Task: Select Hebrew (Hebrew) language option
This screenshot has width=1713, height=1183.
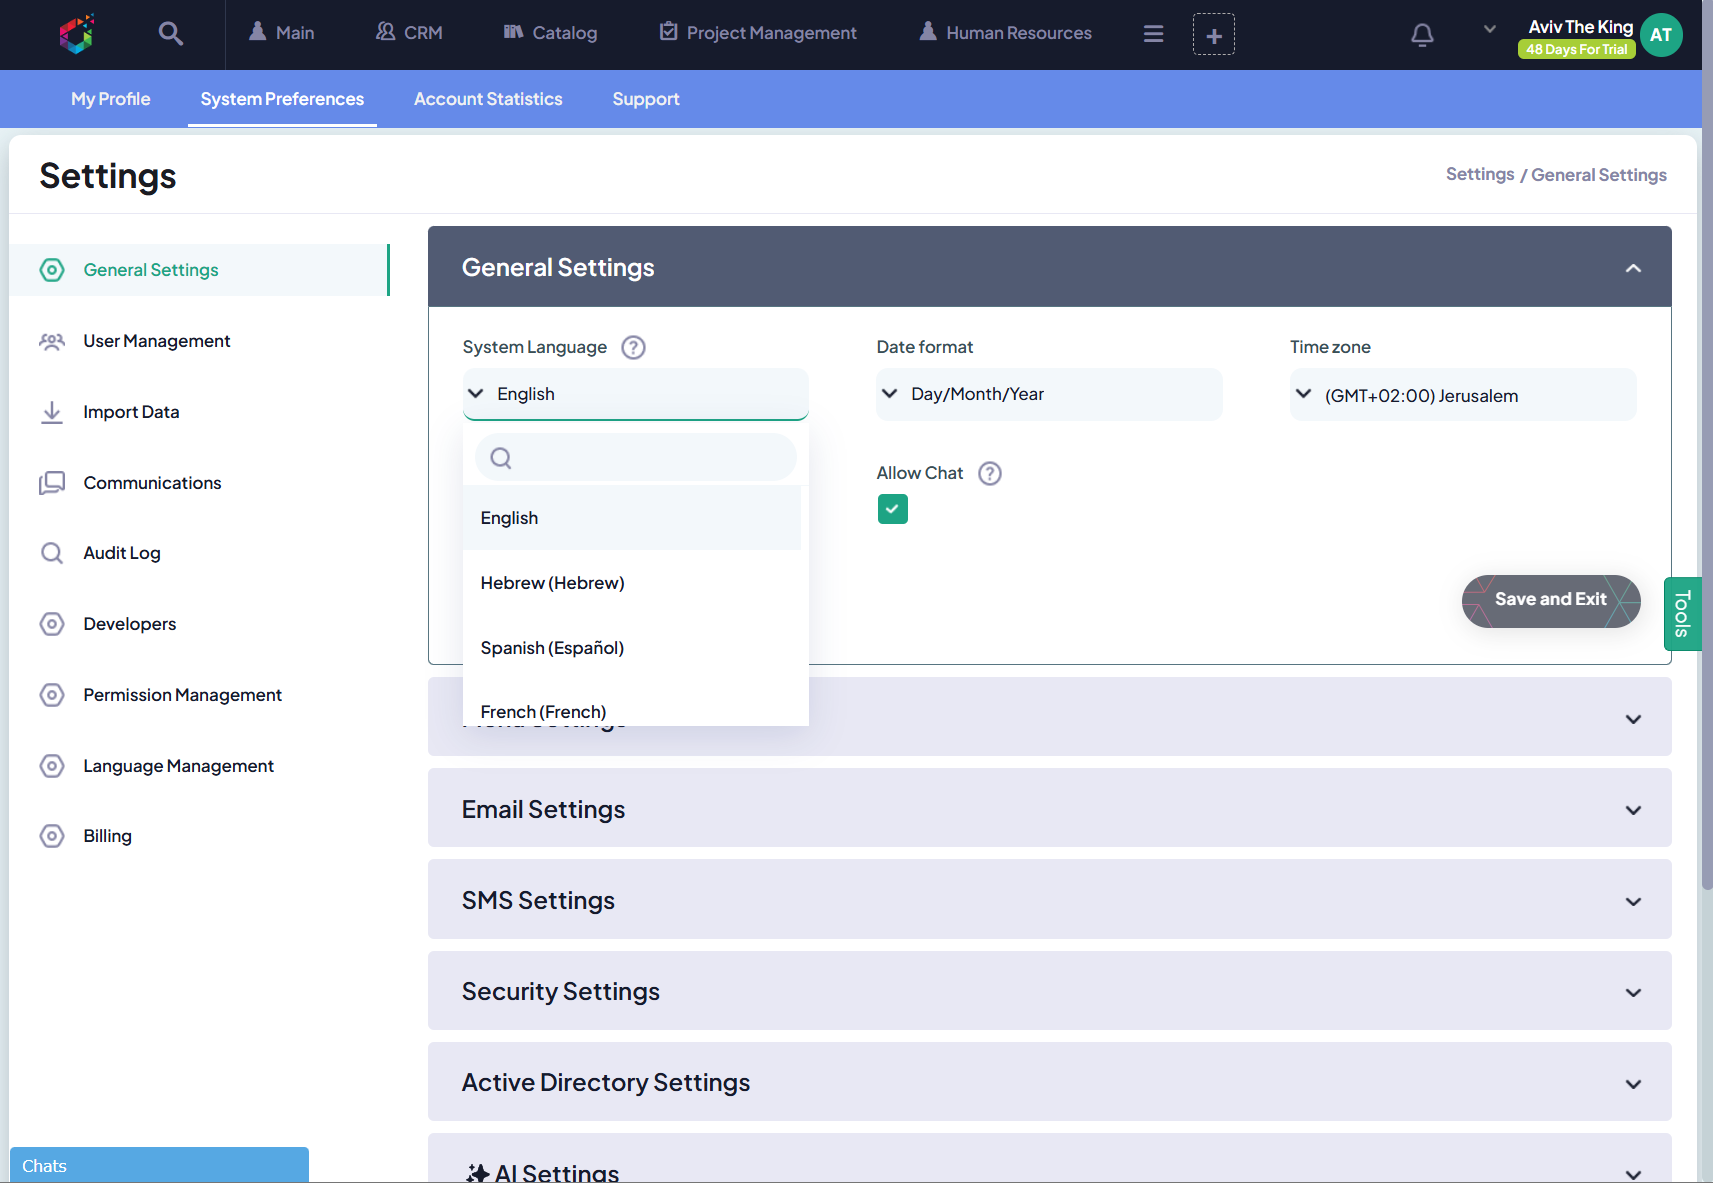Action: click(x=552, y=583)
